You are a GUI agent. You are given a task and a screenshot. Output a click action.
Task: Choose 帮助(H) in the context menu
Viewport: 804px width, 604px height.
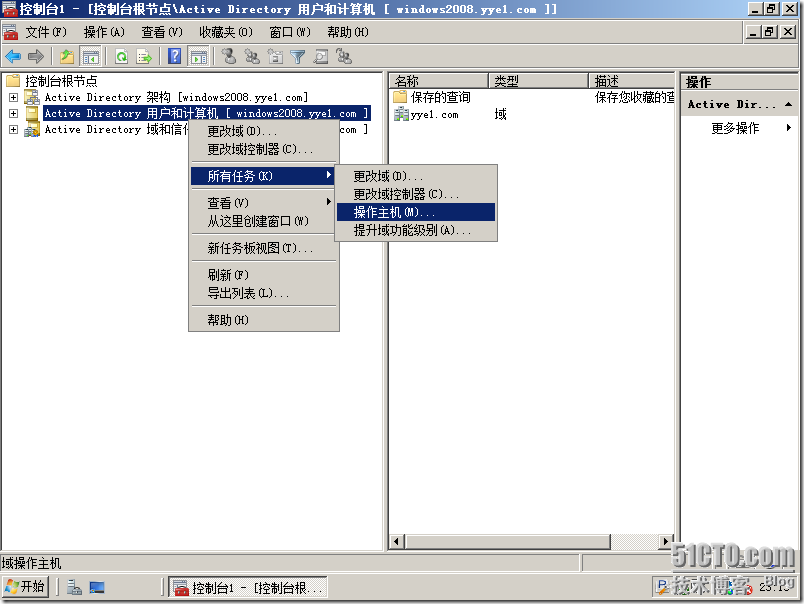point(264,320)
